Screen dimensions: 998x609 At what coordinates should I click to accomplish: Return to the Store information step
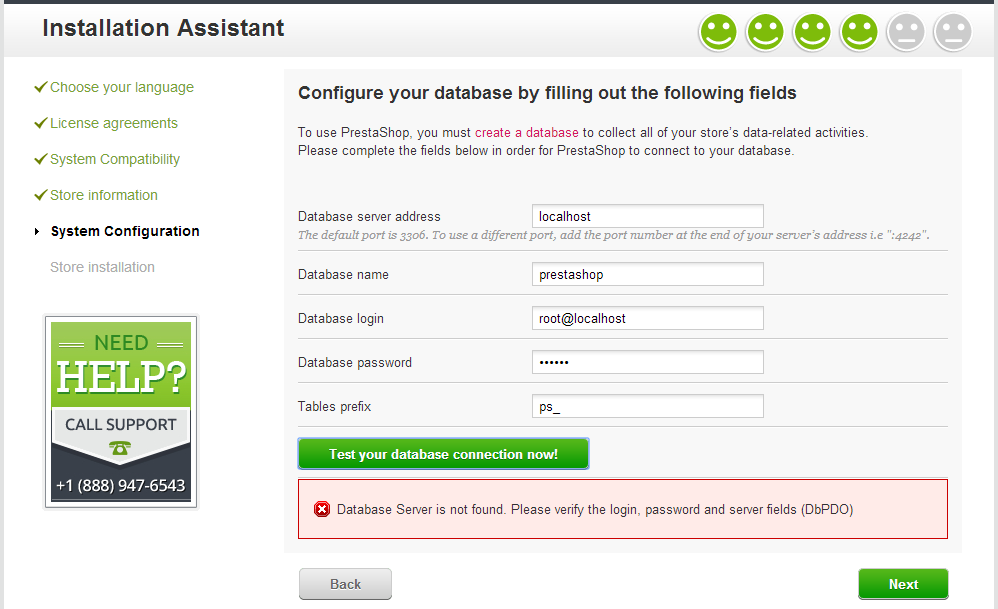tap(104, 195)
